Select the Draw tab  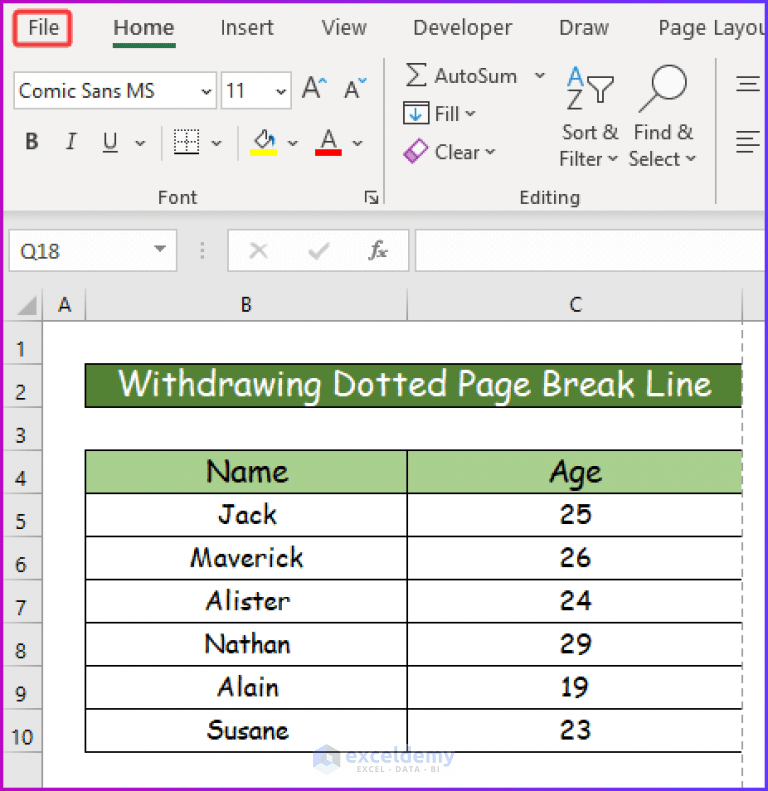pos(584,28)
